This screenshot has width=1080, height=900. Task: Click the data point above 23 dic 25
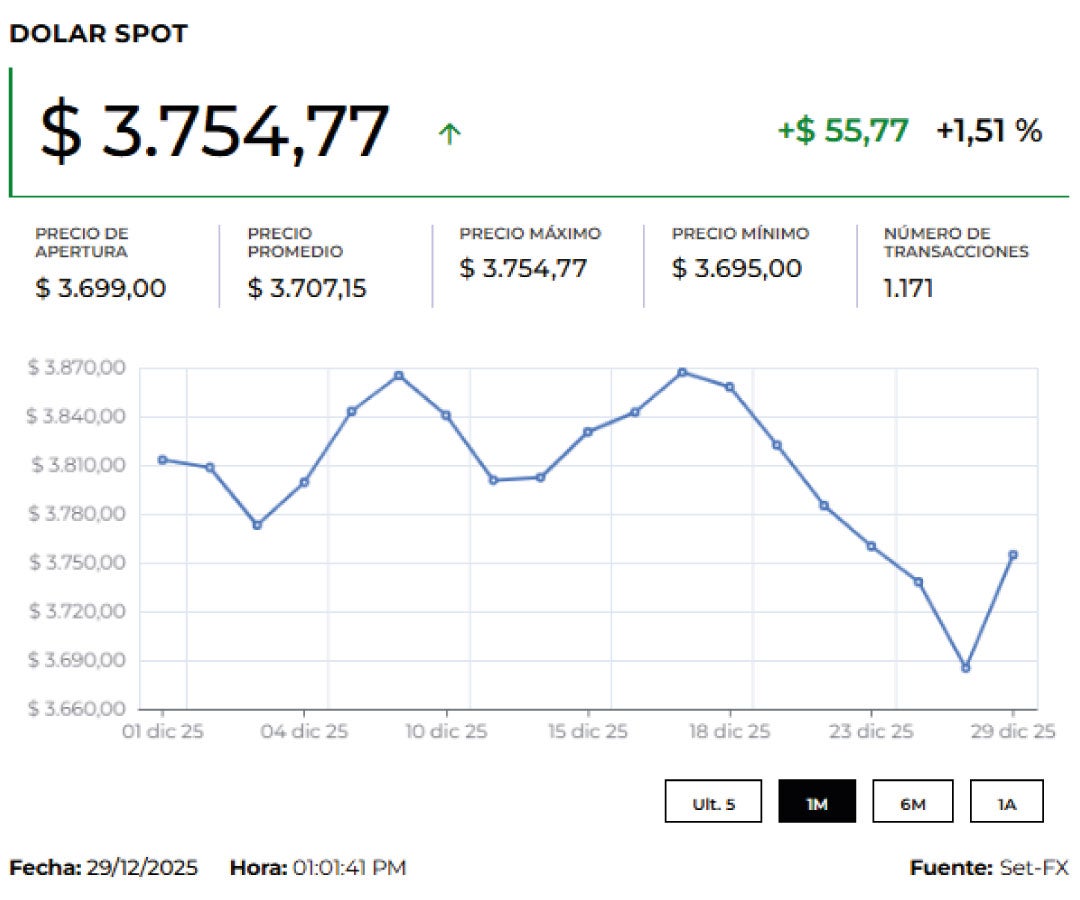871,546
